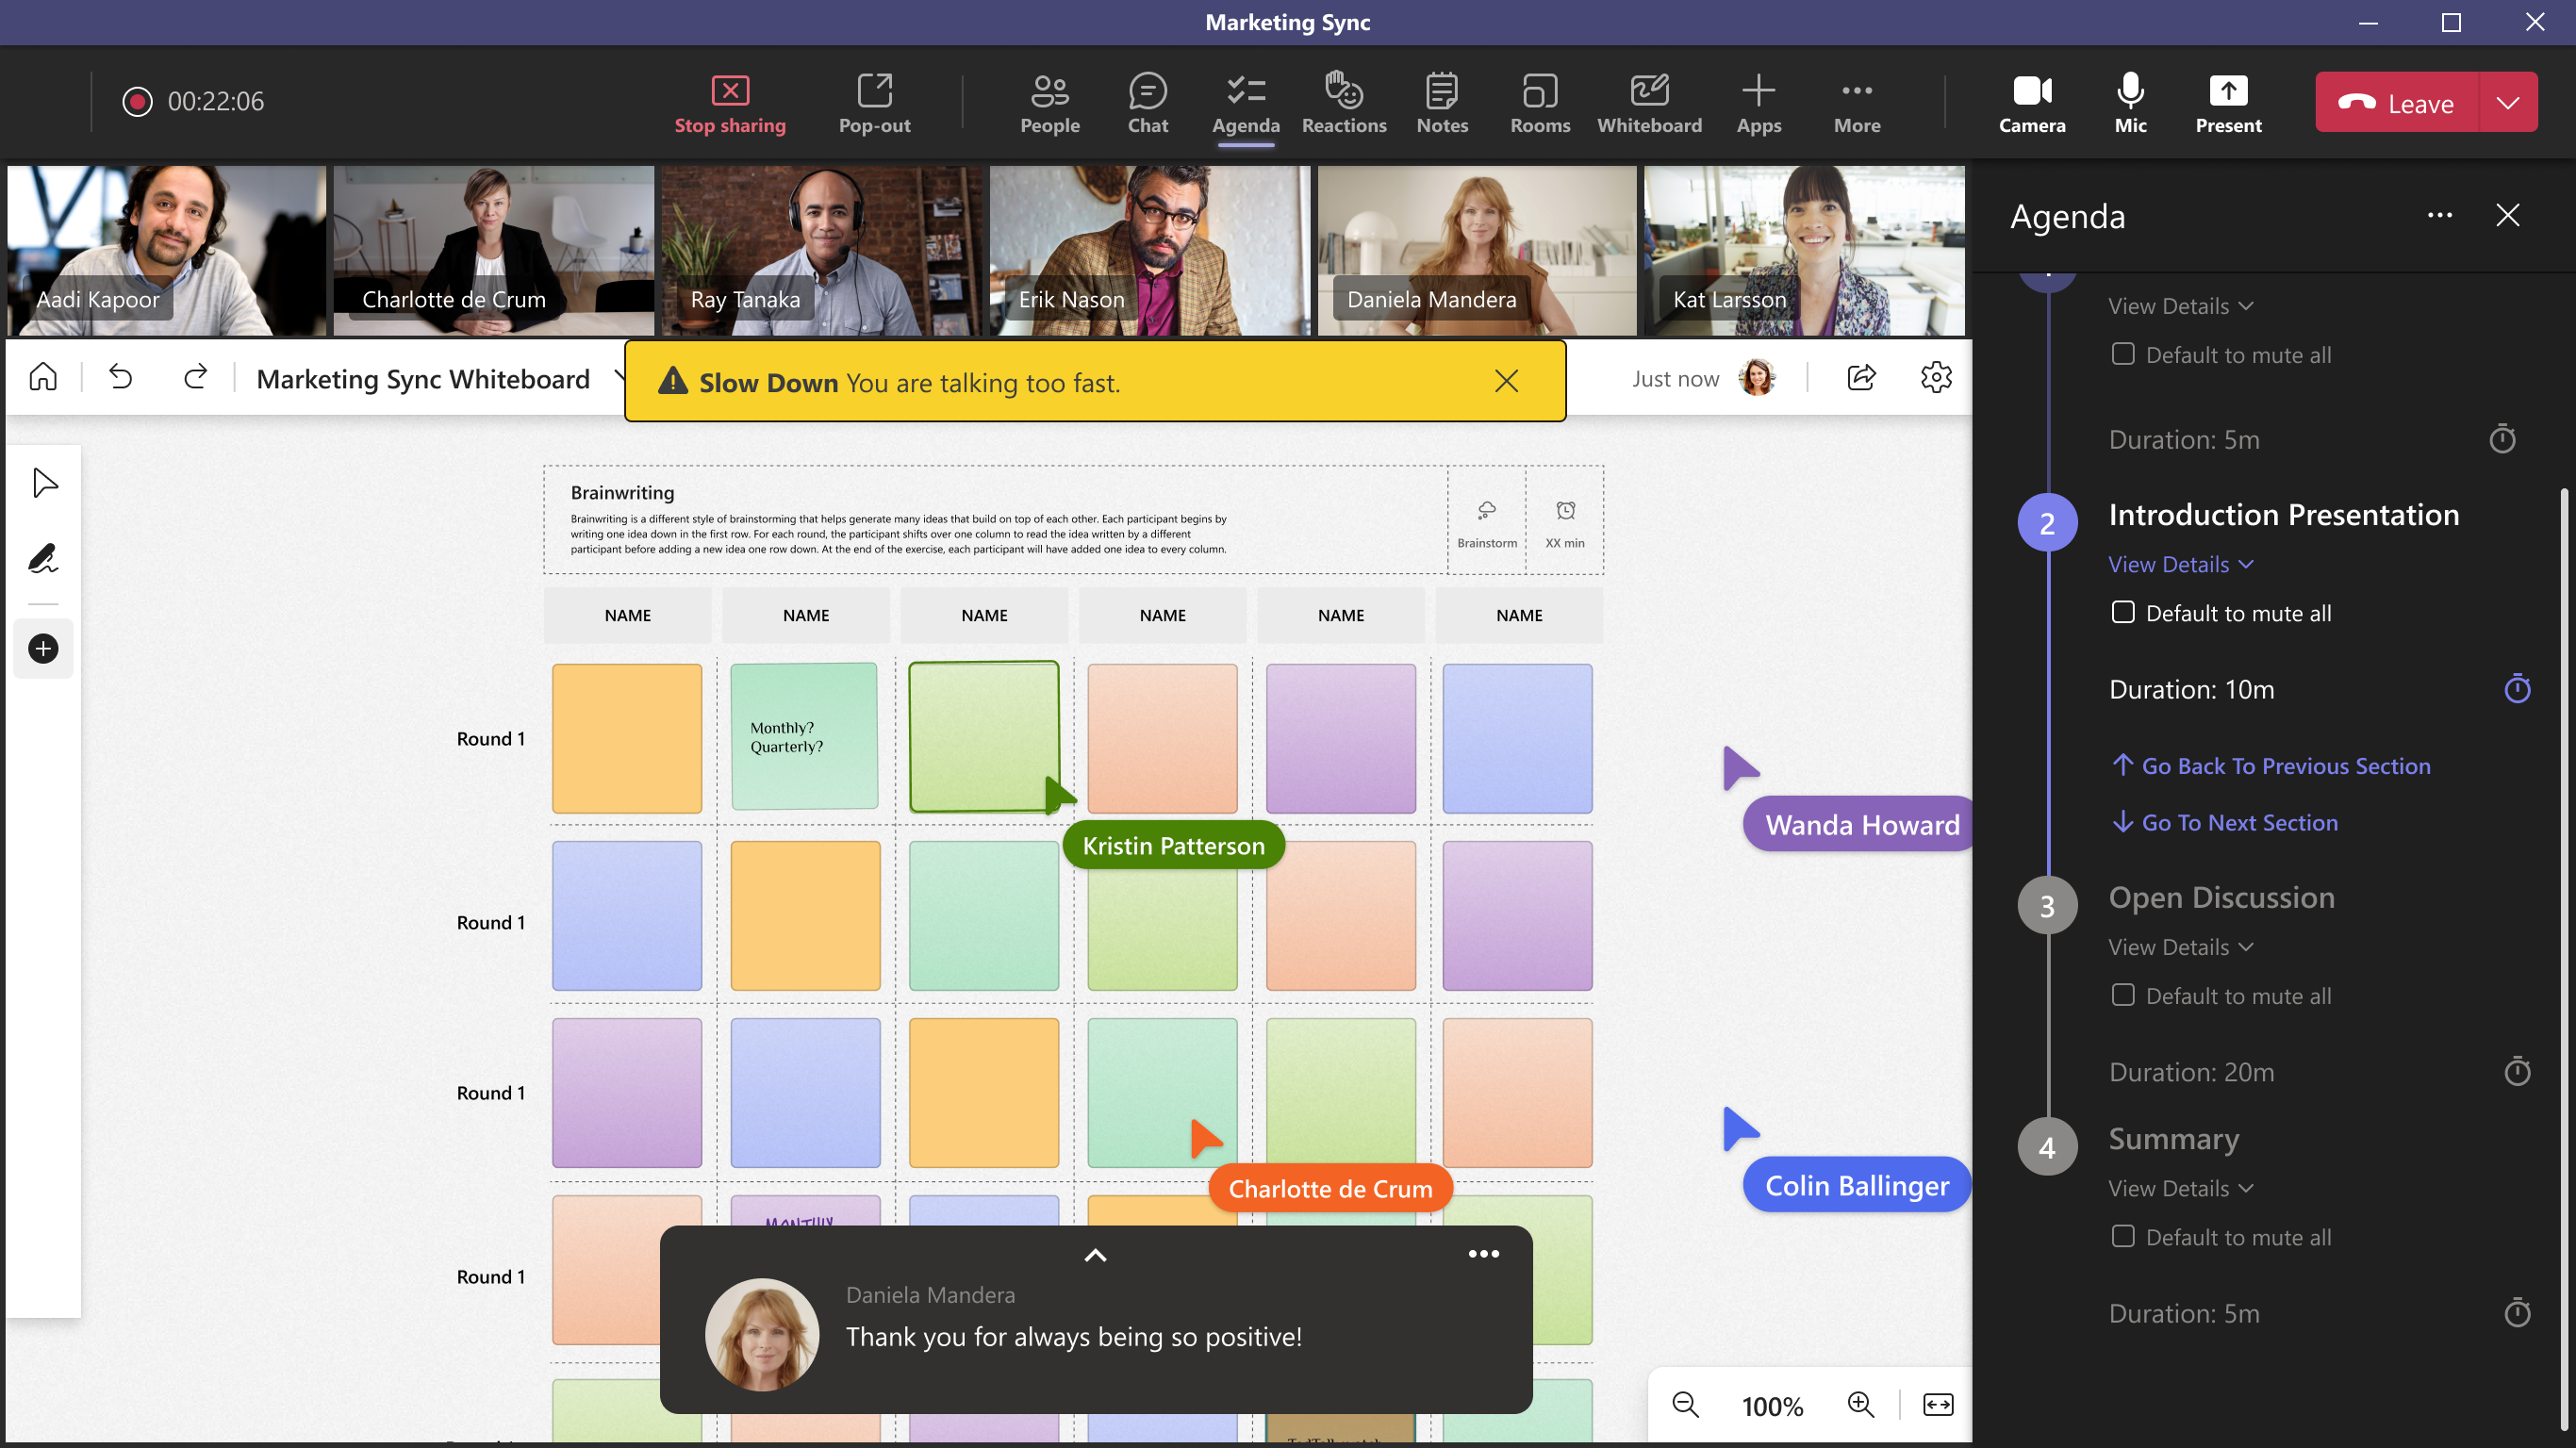Open more options on Daniela's message
This screenshot has height=1448, width=2576.
click(x=1483, y=1254)
